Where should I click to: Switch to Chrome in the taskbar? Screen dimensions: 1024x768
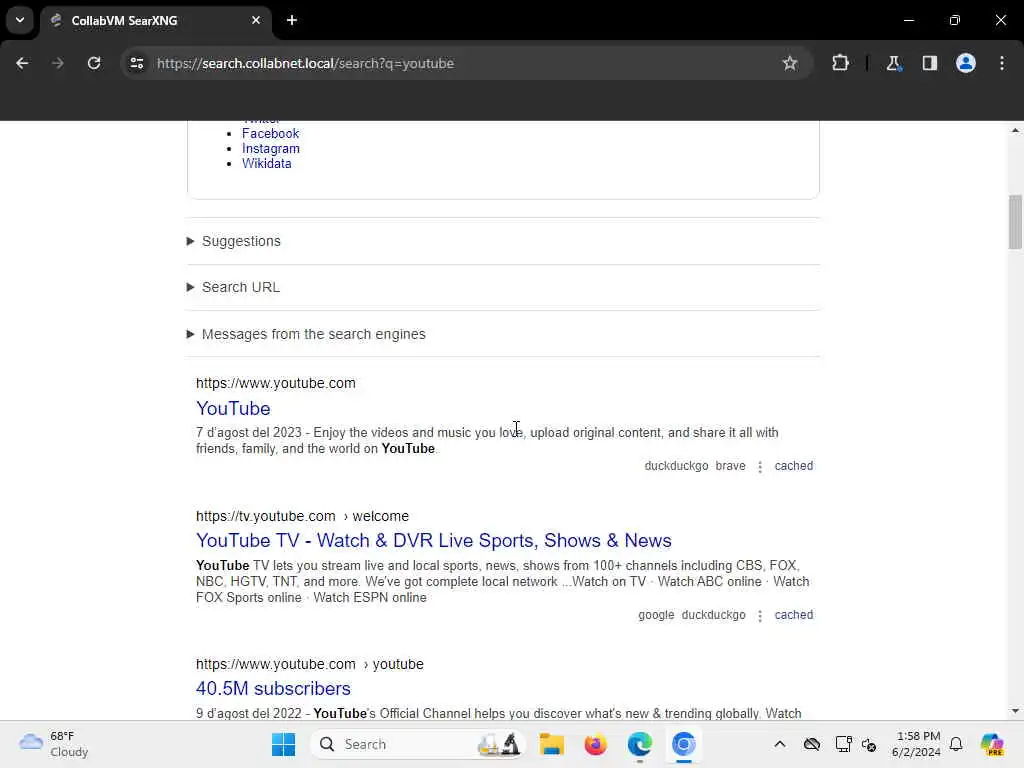(684, 744)
